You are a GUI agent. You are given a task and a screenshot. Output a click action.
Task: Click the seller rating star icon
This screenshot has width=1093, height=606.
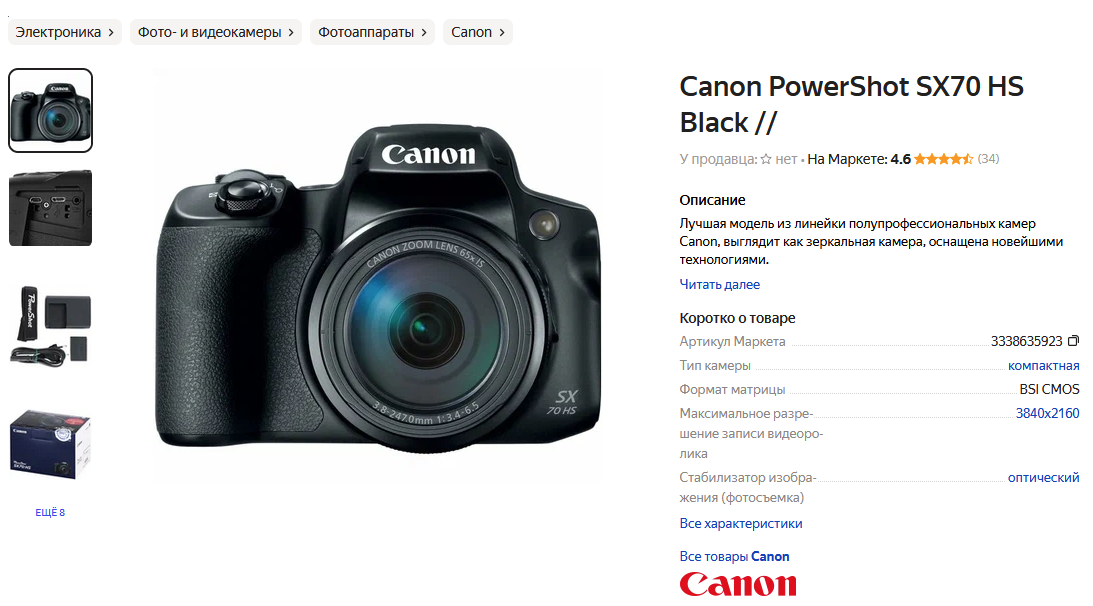click(x=766, y=159)
